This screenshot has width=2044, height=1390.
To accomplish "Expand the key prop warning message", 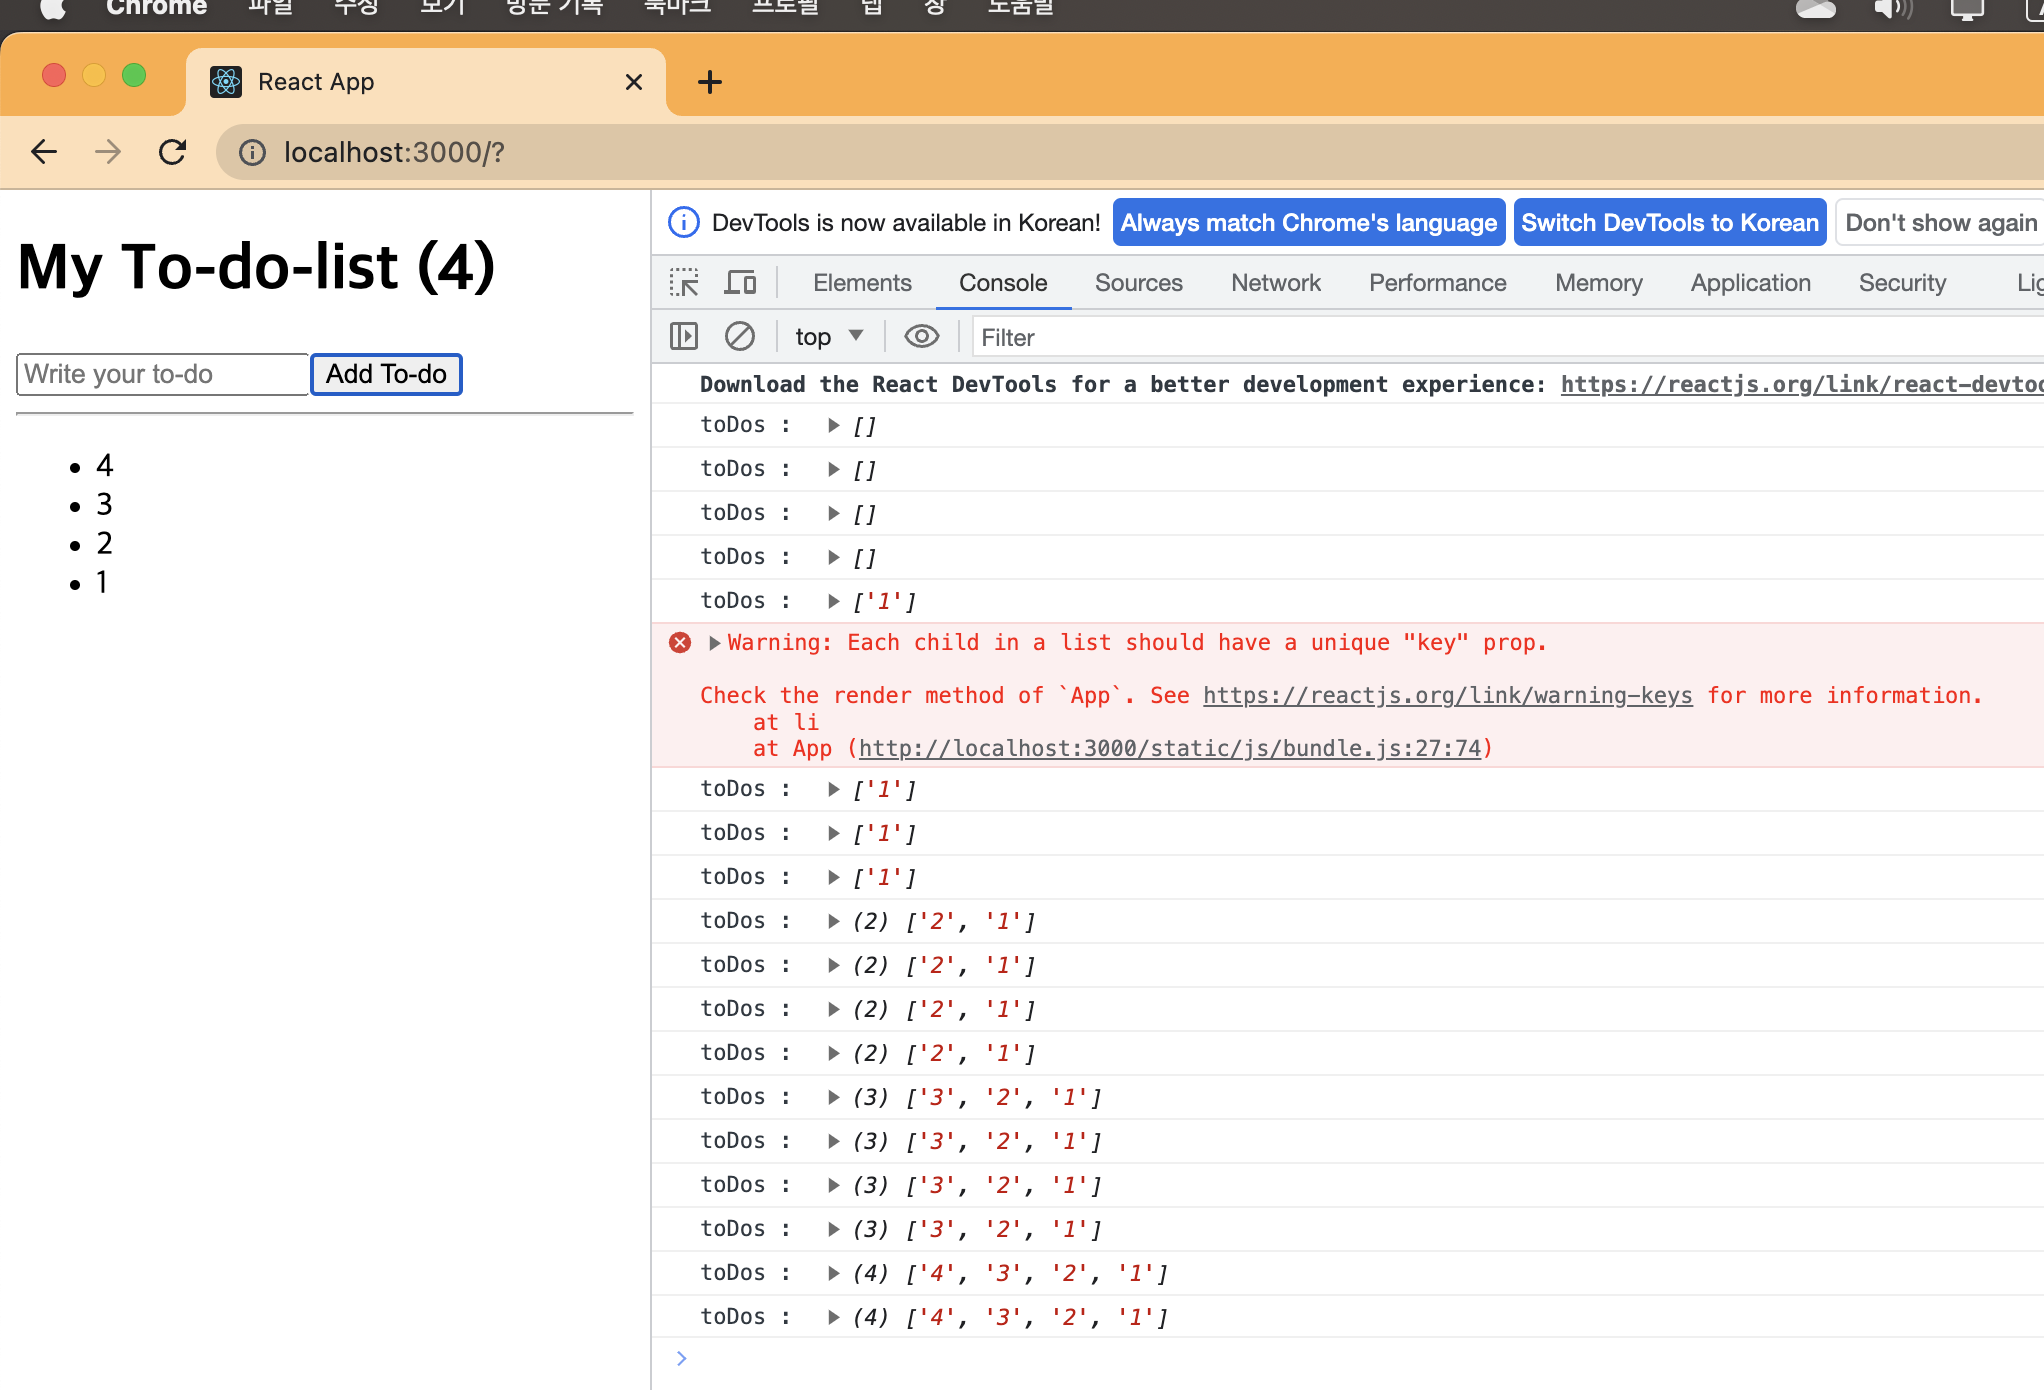I will (714, 643).
